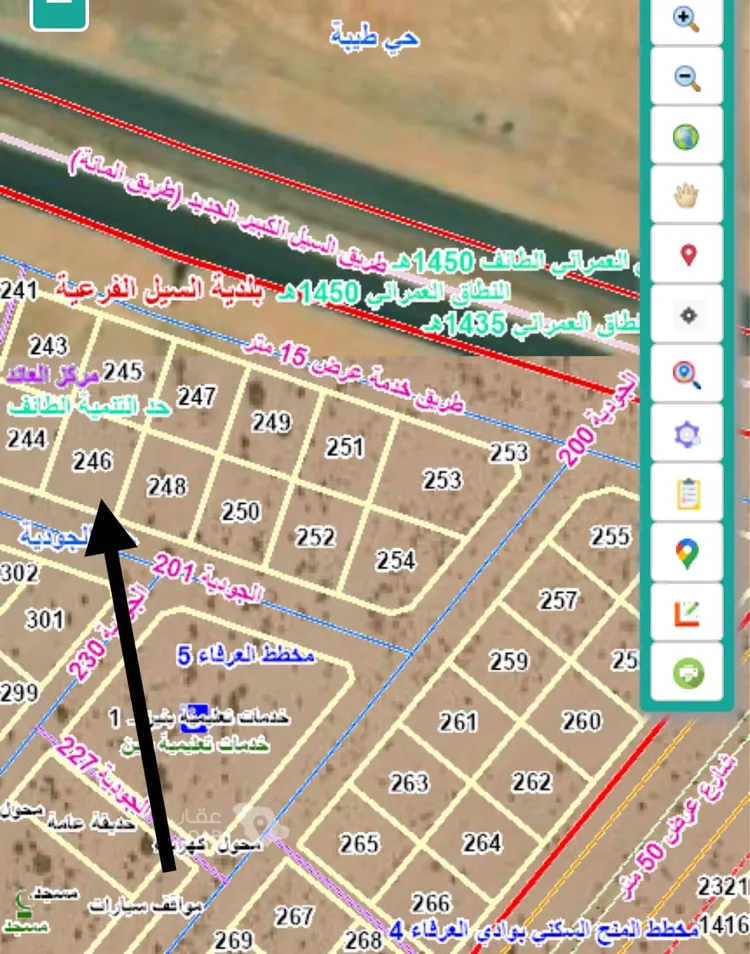Open the purple gear settings tool
This screenshot has height=954, width=750.
click(x=686, y=434)
